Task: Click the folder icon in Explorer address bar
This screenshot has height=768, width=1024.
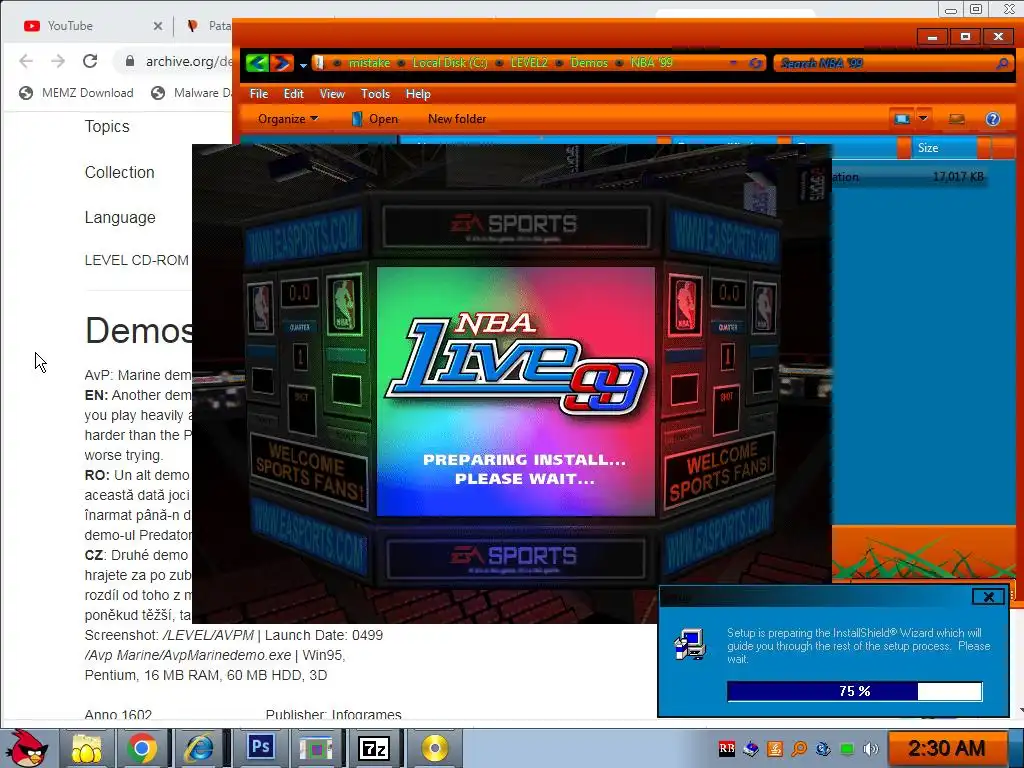Action: [319, 63]
